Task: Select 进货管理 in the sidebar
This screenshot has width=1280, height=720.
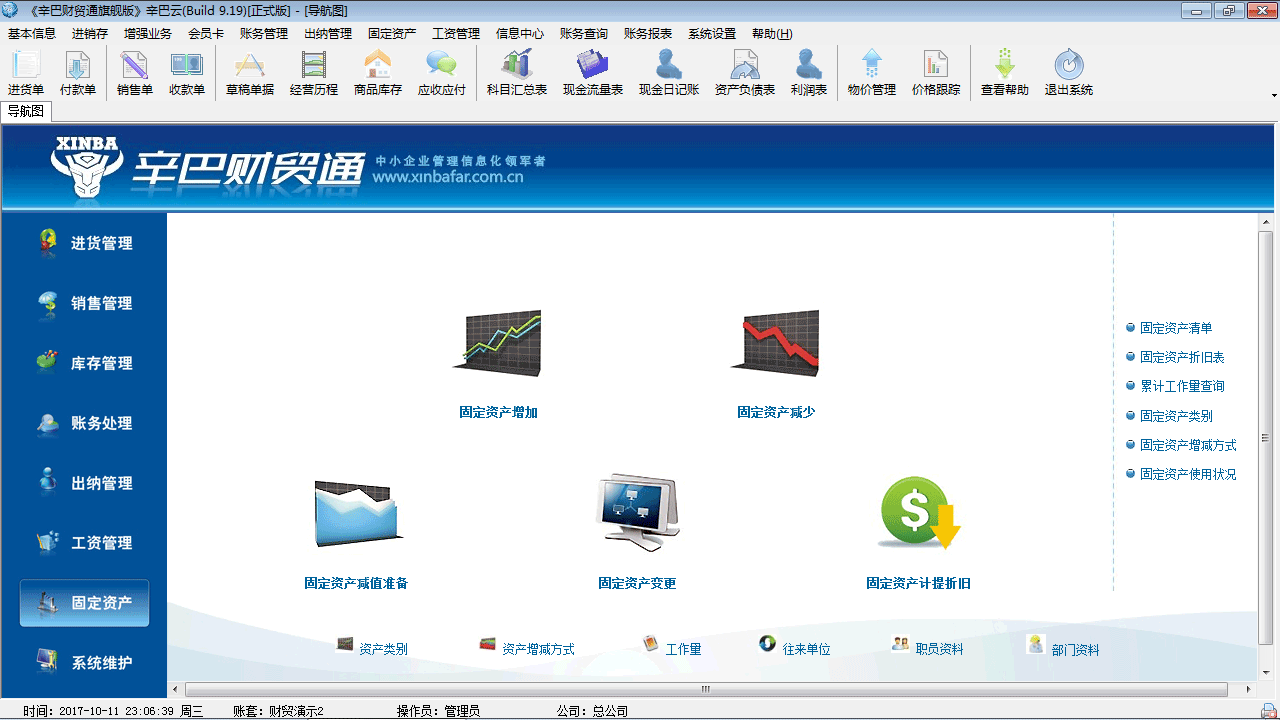Action: pyautogui.click(x=84, y=243)
